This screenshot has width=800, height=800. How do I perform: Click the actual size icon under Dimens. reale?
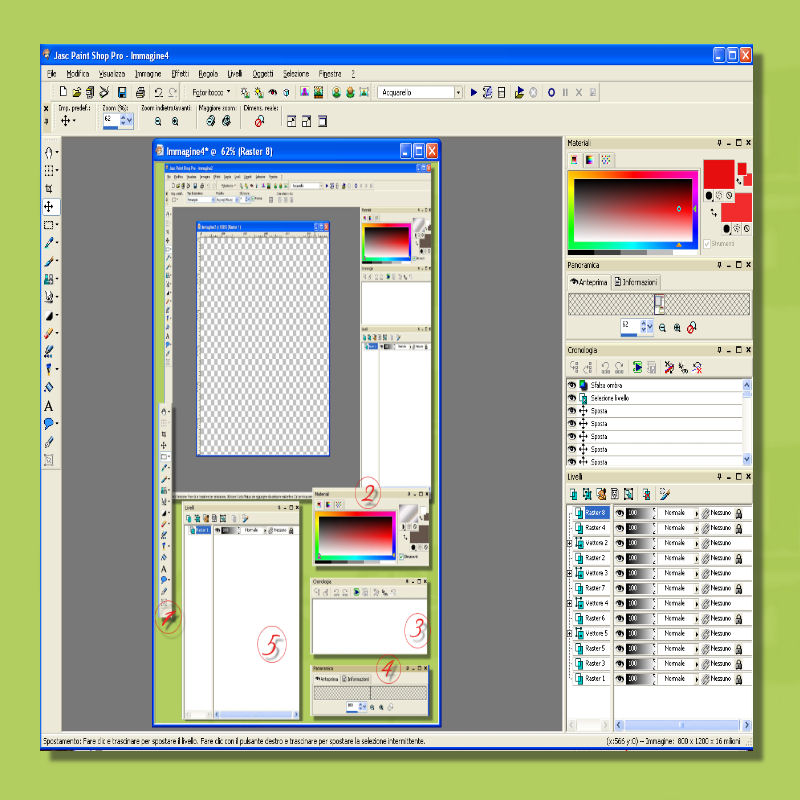tap(259, 121)
